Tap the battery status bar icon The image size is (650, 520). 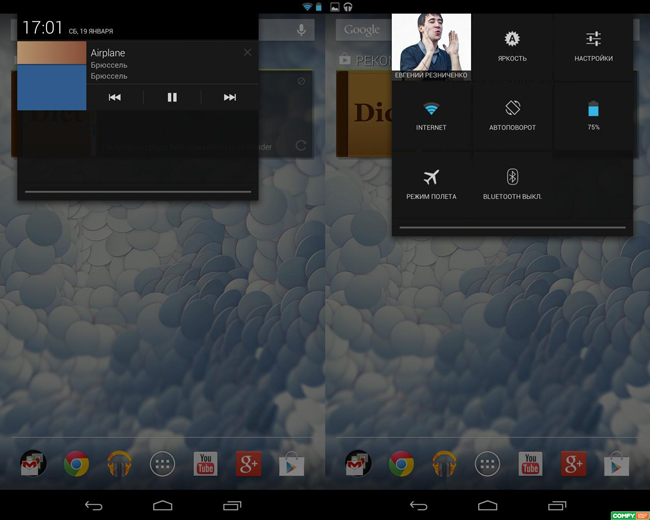click(x=318, y=7)
